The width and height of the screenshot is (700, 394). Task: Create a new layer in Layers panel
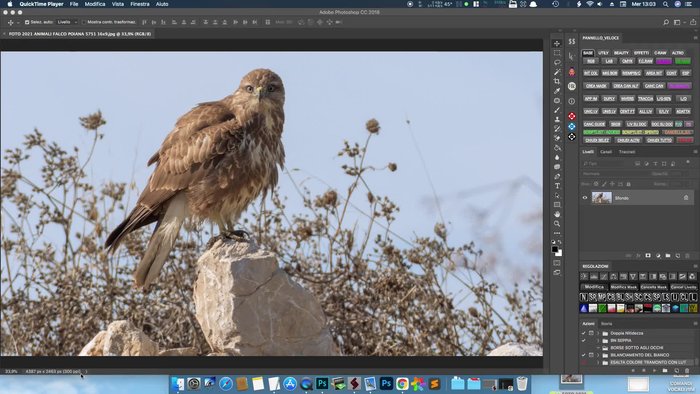pos(678,256)
